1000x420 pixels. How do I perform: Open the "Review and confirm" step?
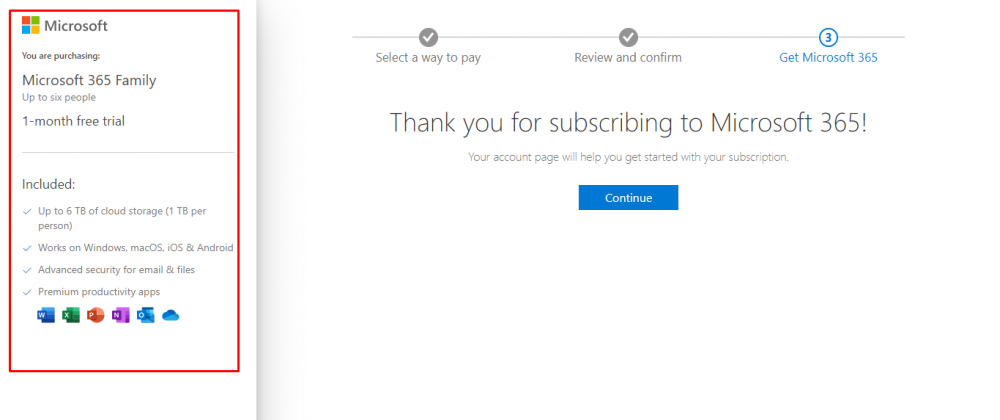[x=628, y=58]
